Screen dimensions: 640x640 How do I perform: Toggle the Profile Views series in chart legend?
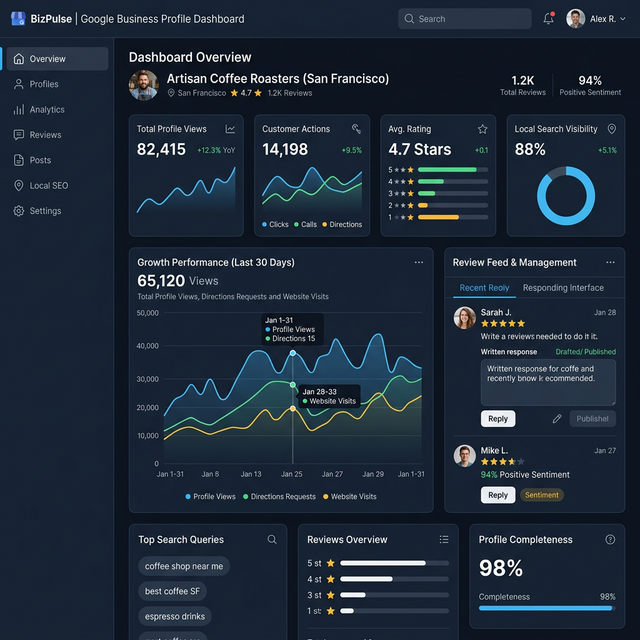tap(210, 497)
